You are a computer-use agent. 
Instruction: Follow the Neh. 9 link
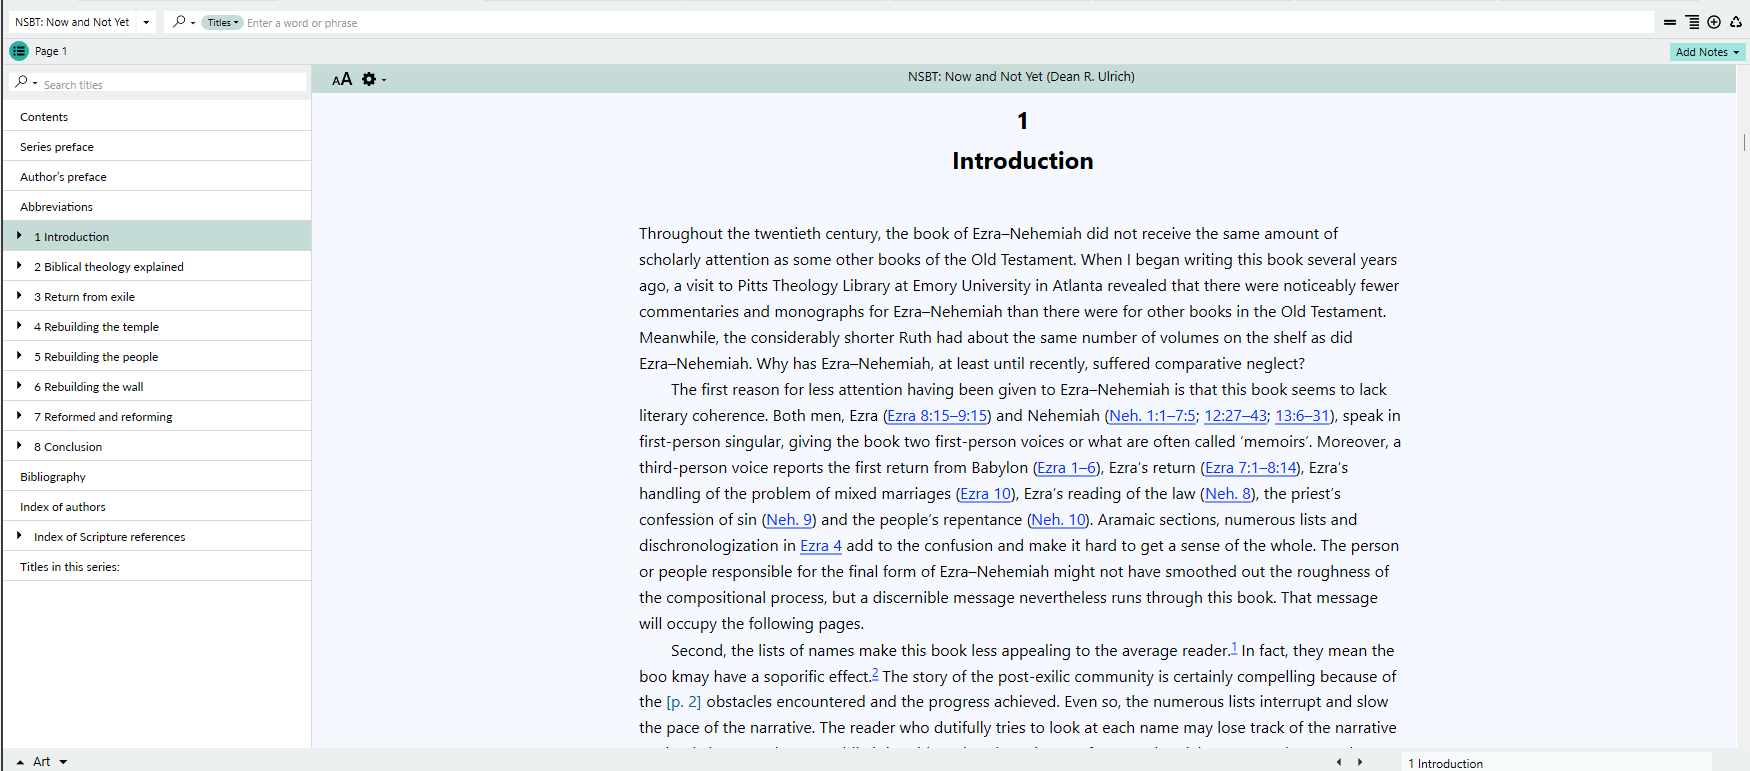pos(789,520)
